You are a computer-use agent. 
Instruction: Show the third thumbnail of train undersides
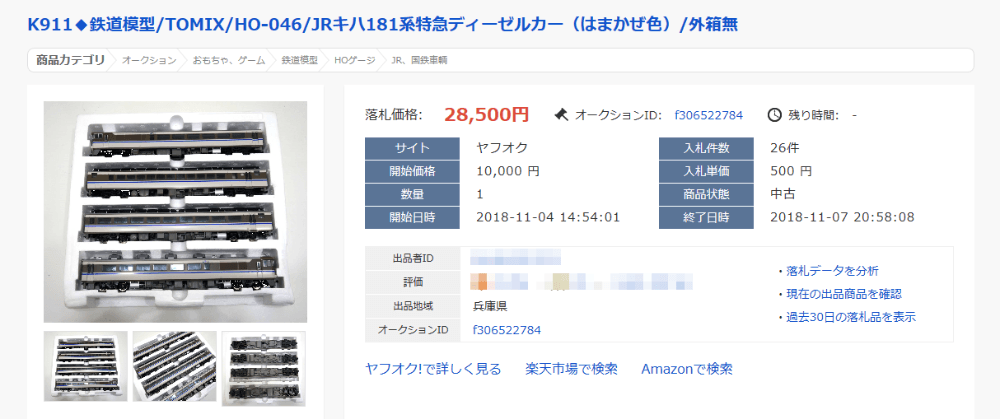pyautogui.click(x=264, y=366)
